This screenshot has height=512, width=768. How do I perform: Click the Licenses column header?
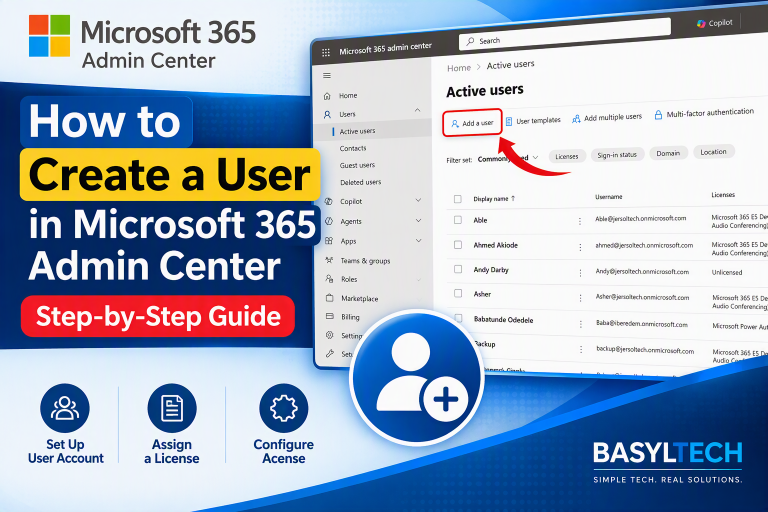(723, 195)
